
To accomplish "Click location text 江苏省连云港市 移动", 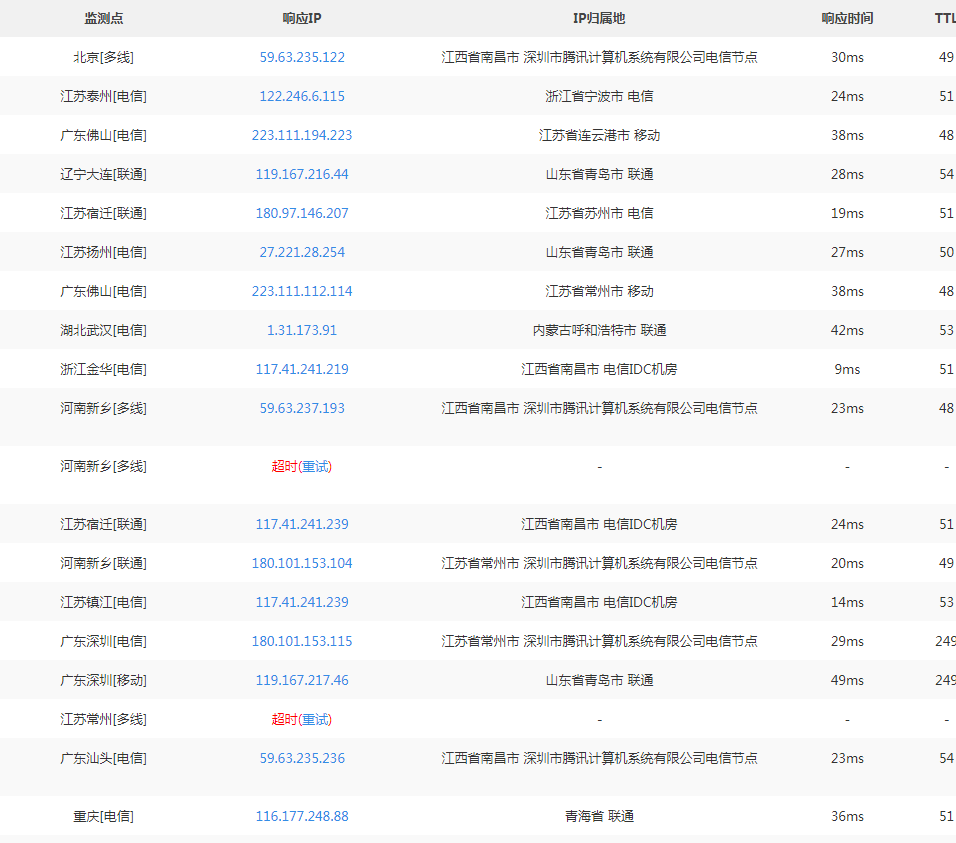I will [x=599, y=135].
